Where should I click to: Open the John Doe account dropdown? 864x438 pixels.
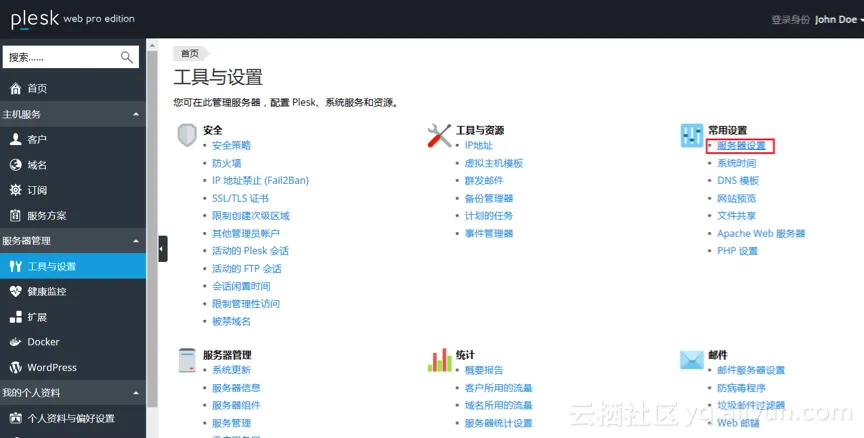tap(838, 19)
